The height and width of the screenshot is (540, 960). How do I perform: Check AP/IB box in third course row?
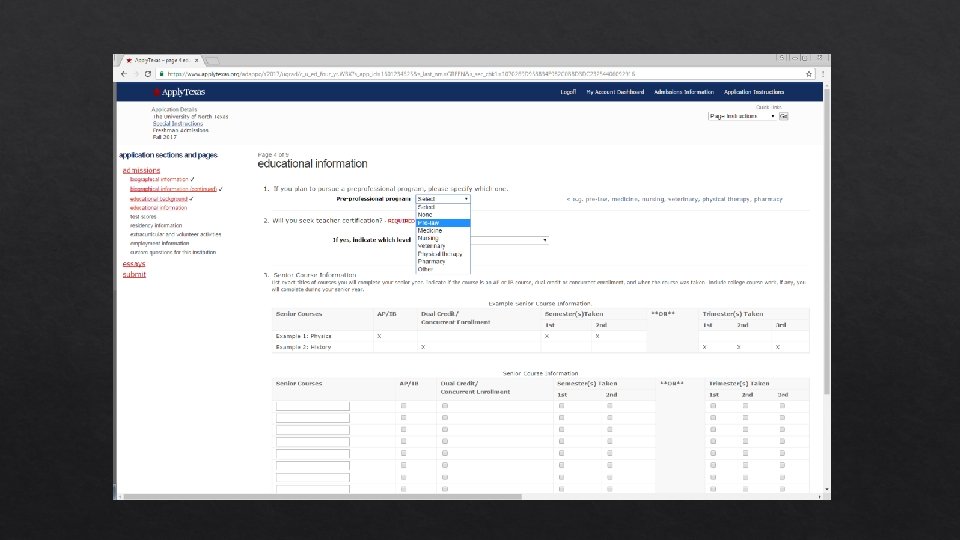pyautogui.click(x=403, y=429)
